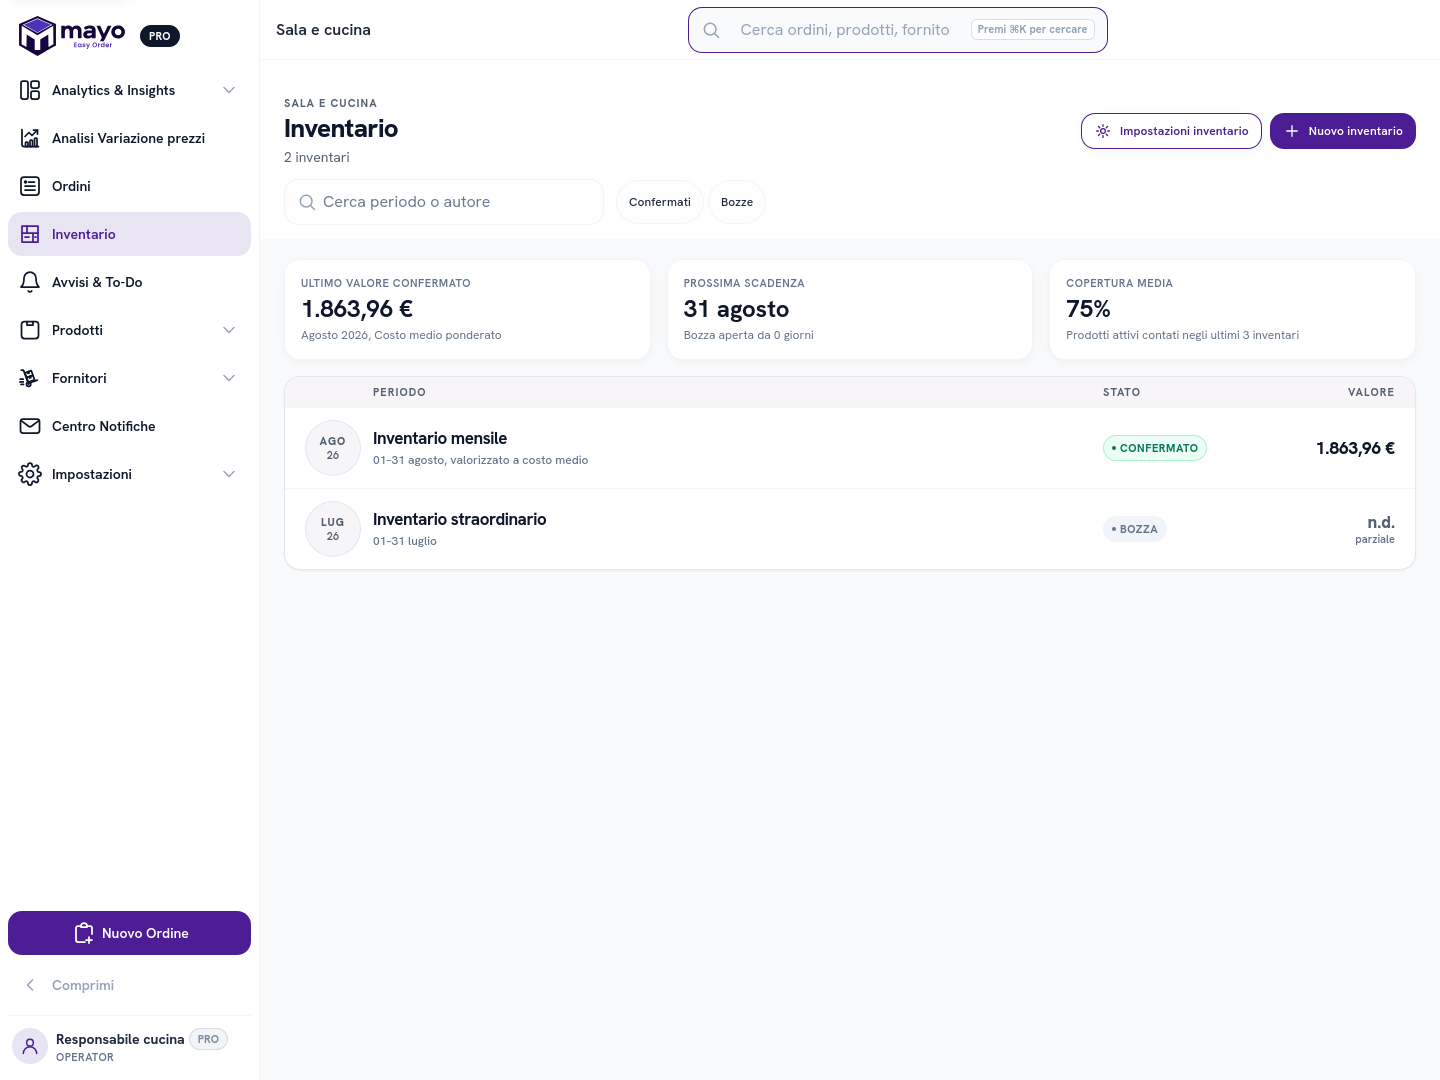
Task: Click the Ordini list icon
Action: [30, 186]
